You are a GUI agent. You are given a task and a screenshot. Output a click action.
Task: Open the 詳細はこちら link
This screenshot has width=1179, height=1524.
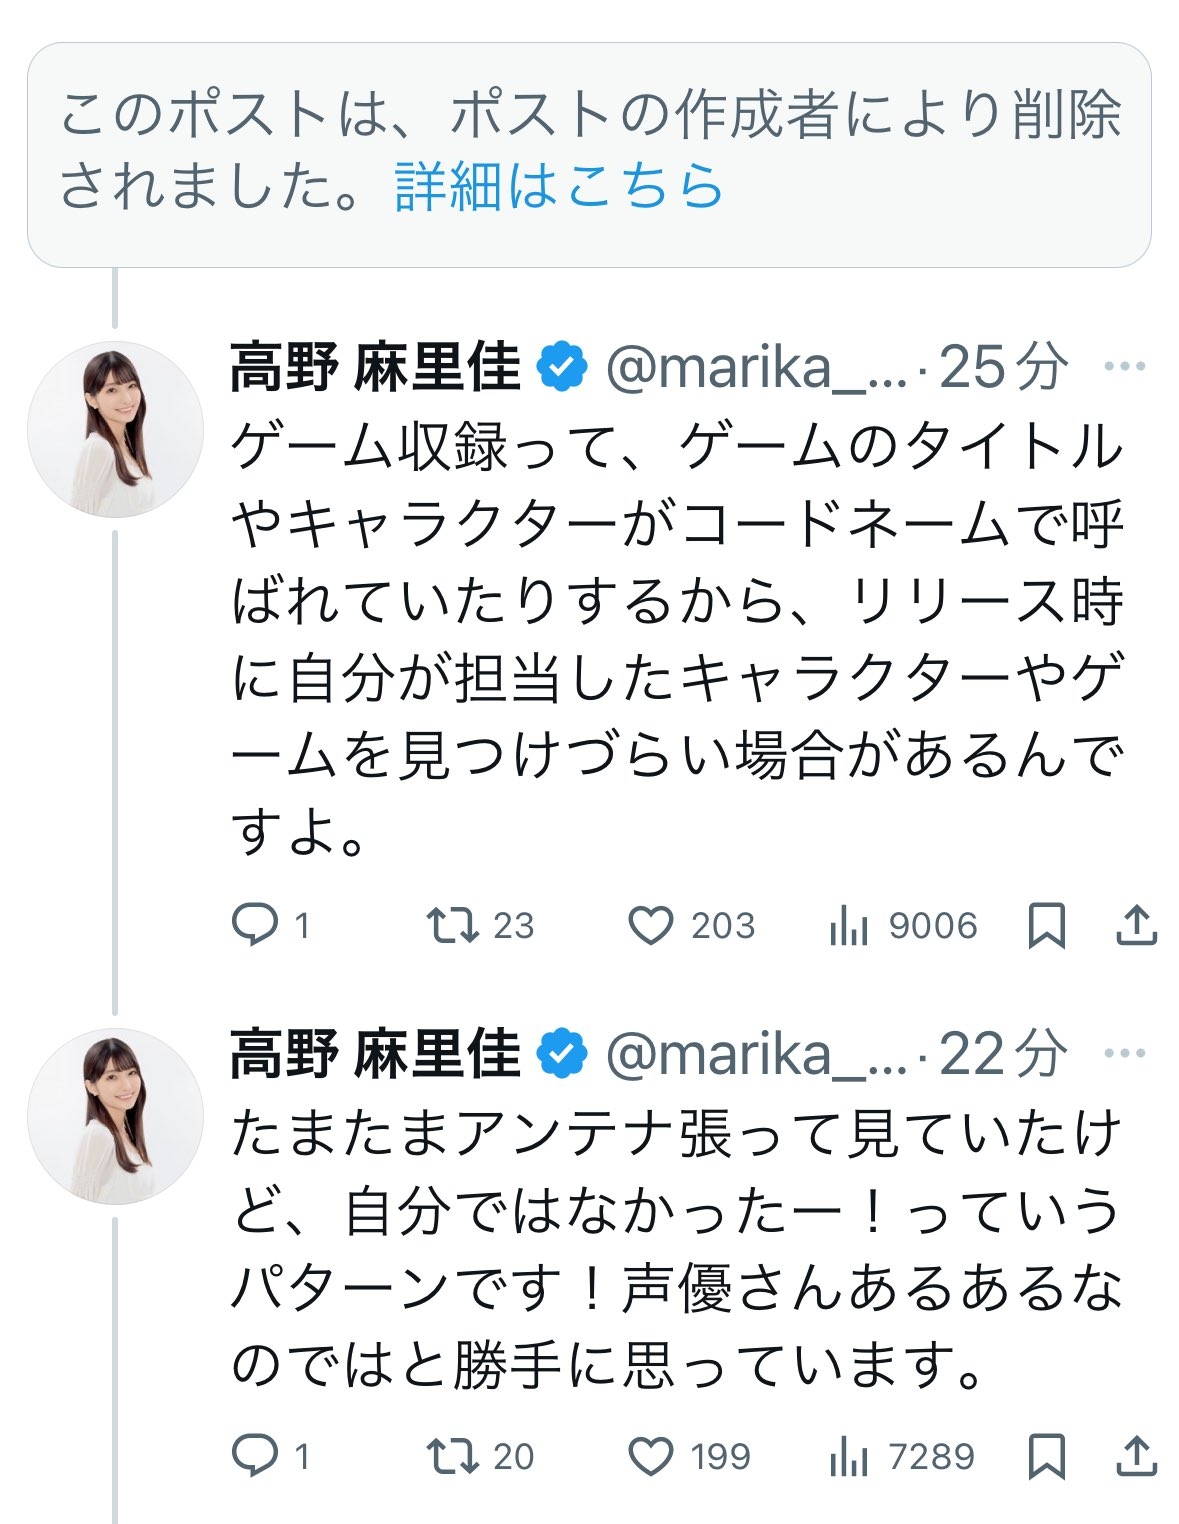point(559,186)
